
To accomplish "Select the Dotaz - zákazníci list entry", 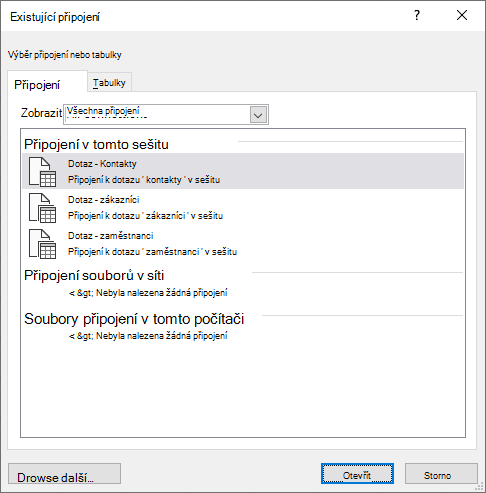I will pyautogui.click(x=243, y=207).
